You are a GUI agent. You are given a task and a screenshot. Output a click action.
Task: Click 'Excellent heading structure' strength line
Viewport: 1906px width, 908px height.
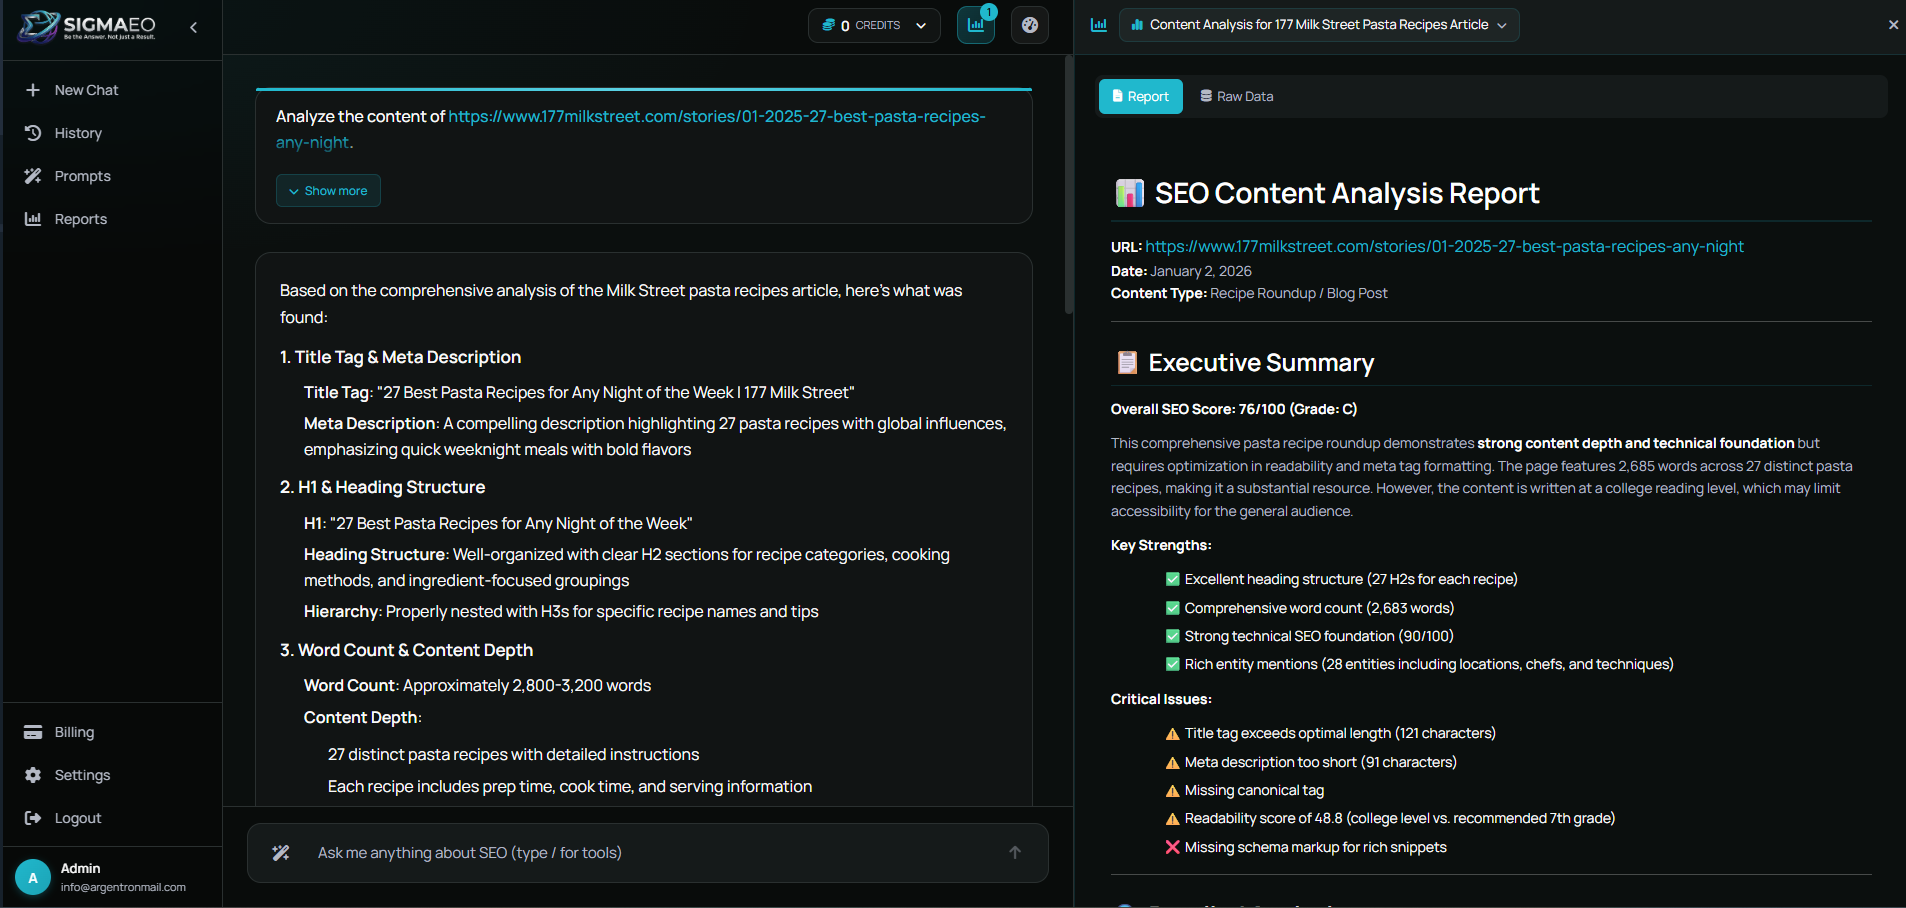(x=1351, y=579)
